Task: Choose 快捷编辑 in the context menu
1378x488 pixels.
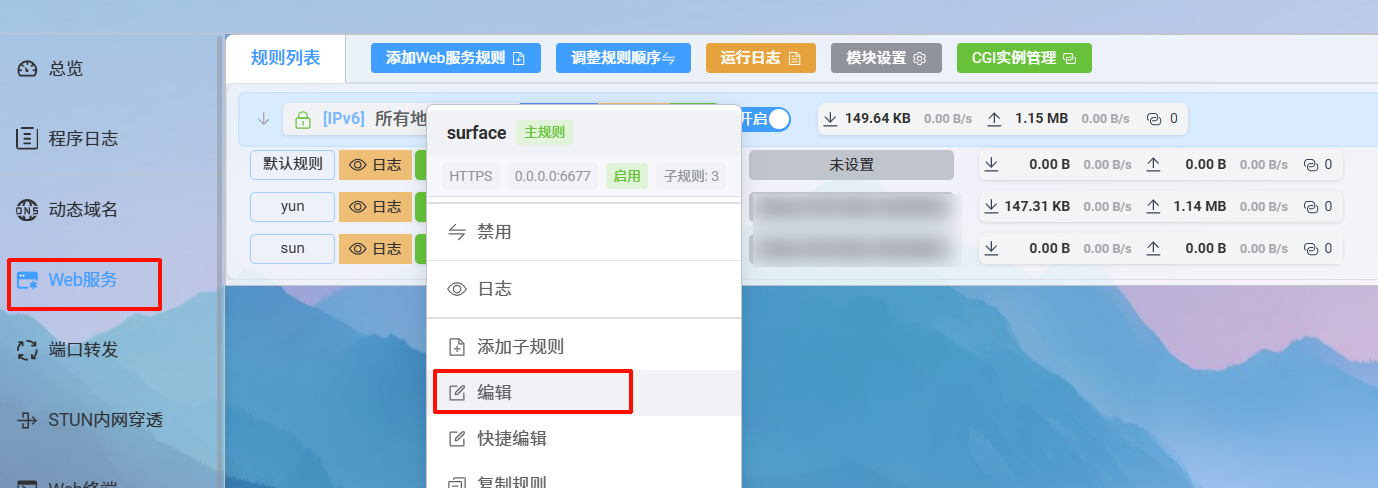Action: 584,439
